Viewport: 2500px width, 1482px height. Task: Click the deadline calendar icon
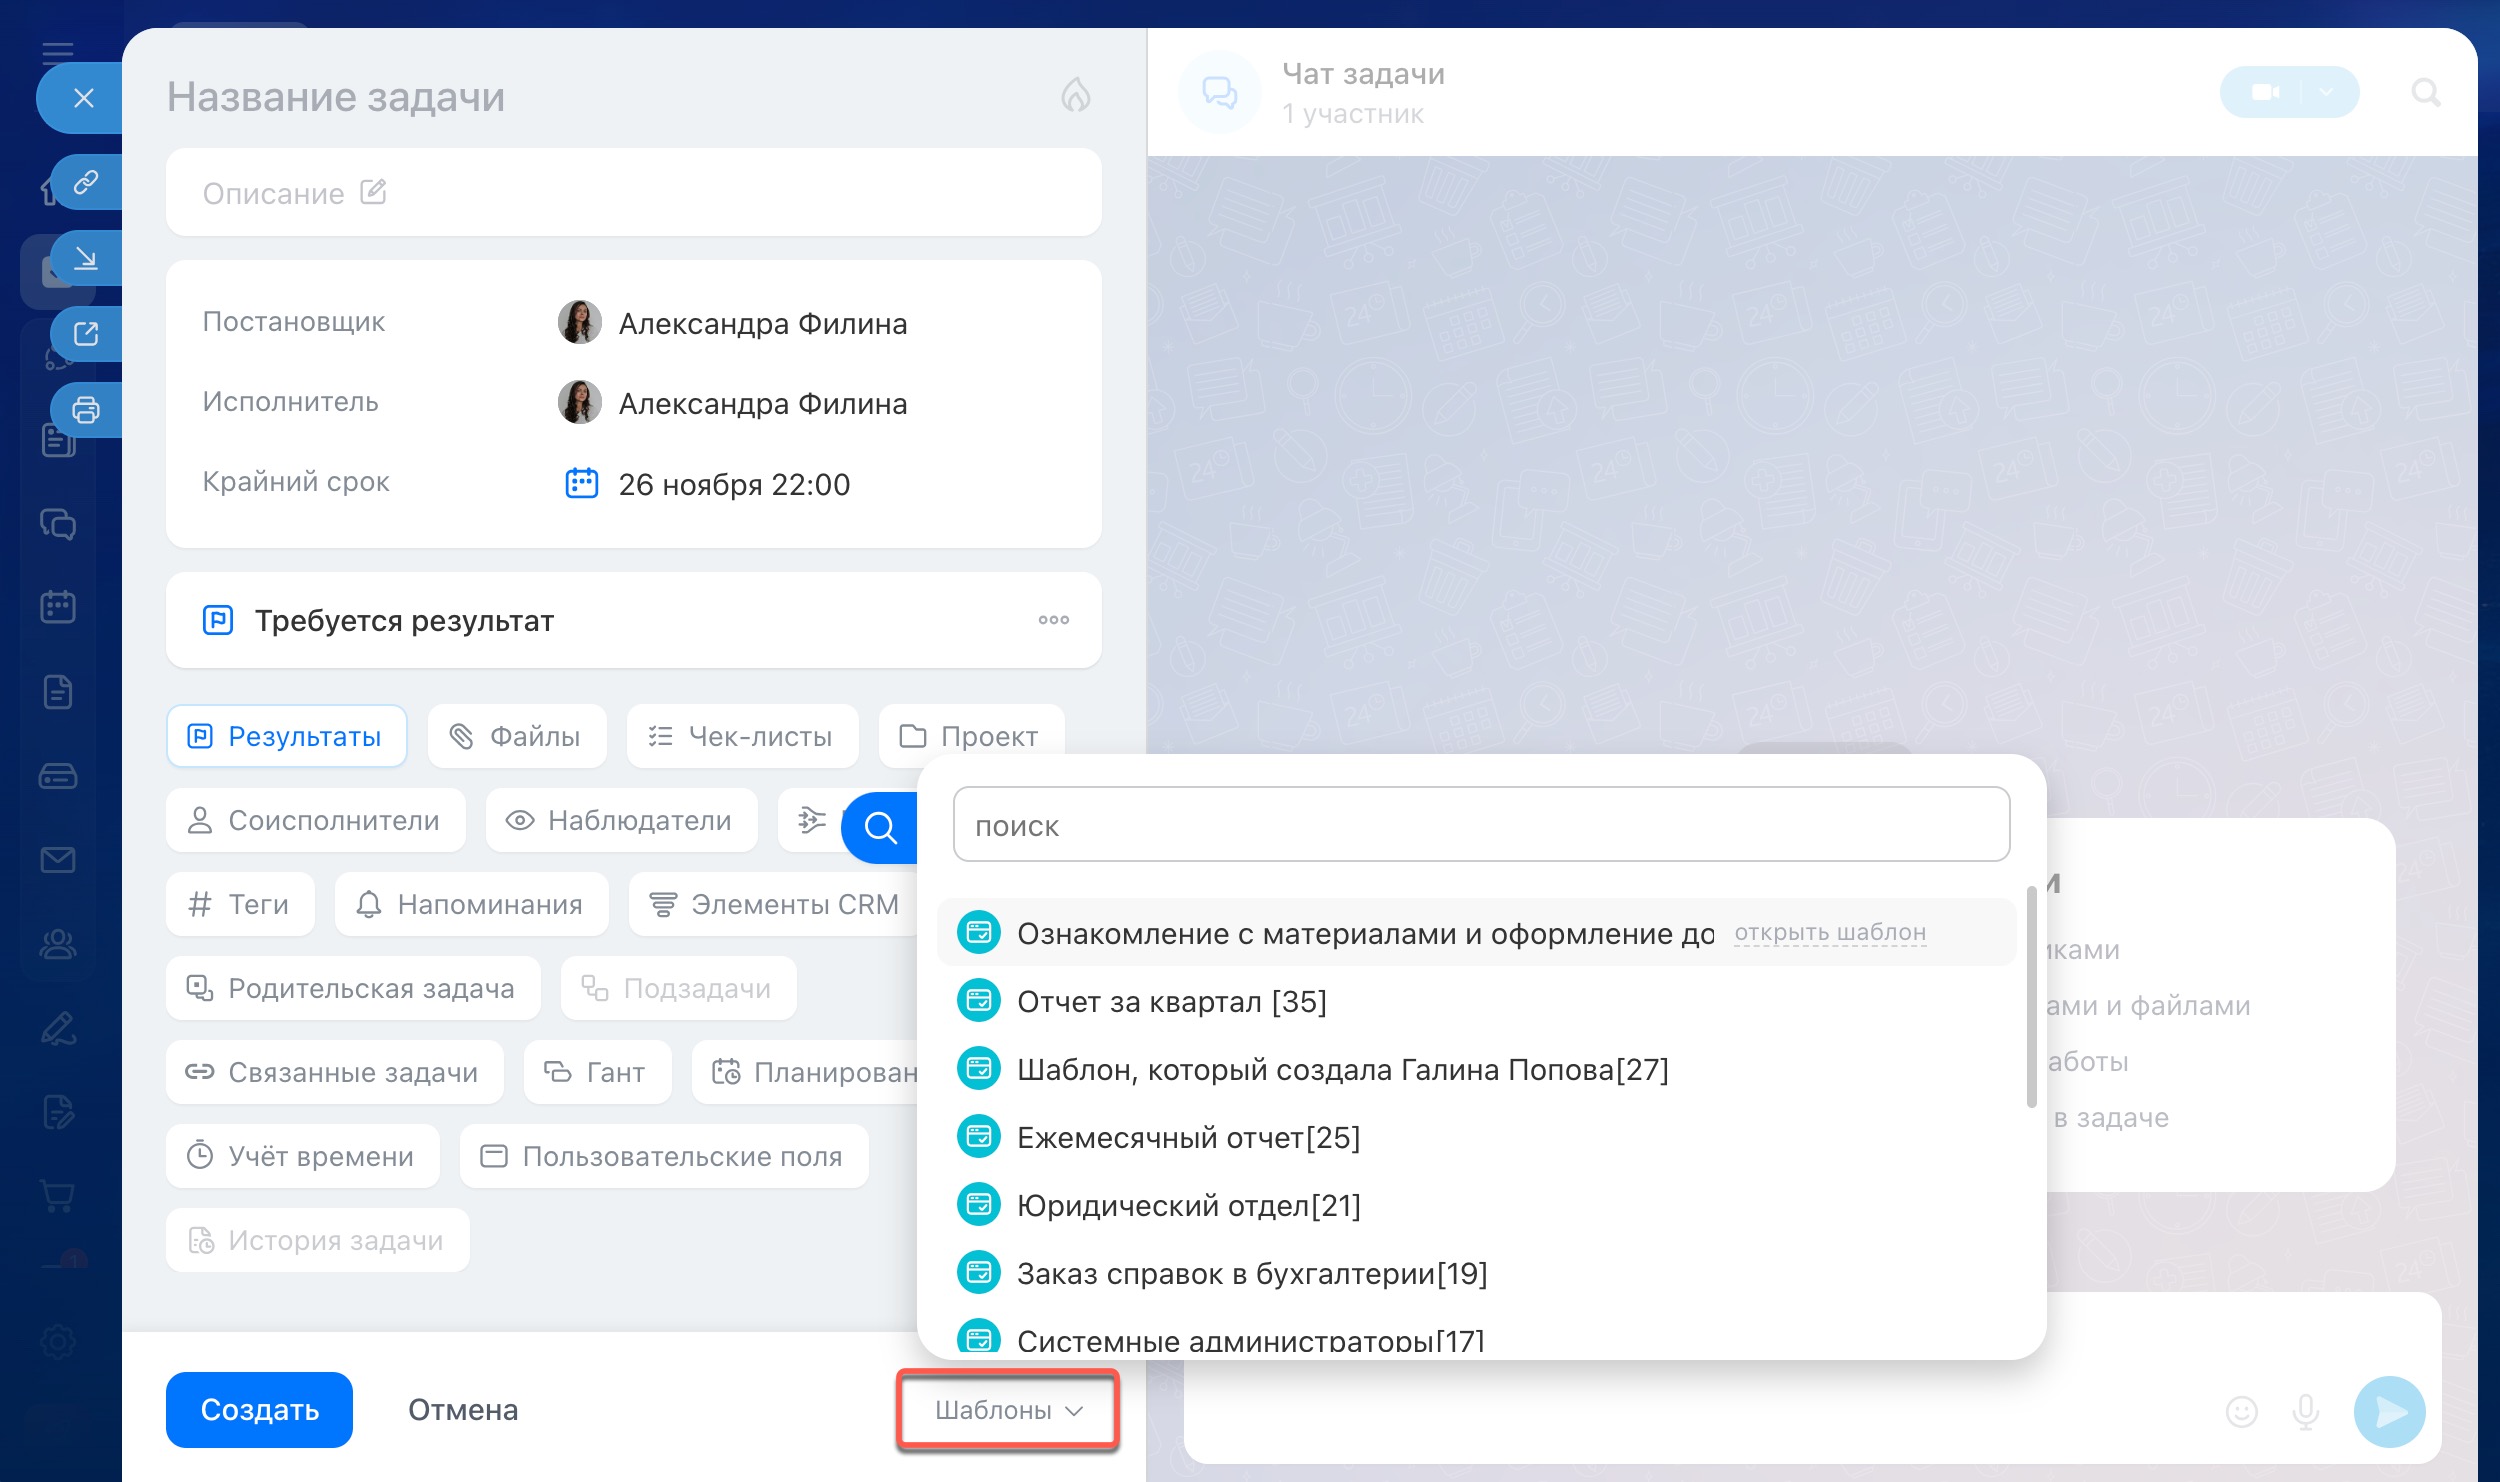point(581,484)
